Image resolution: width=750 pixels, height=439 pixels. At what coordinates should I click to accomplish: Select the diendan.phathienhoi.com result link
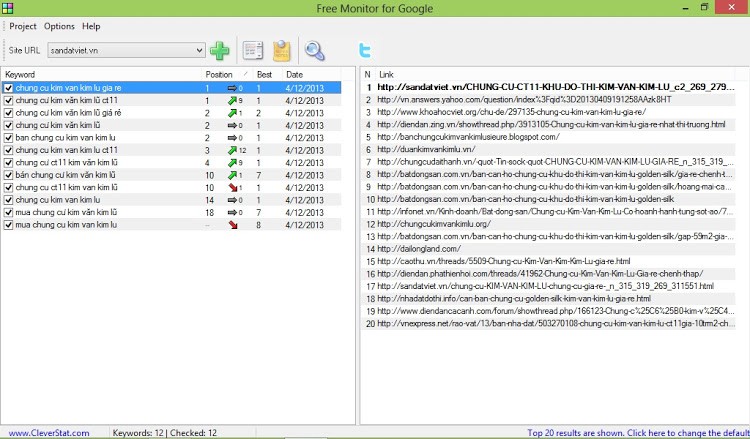(540, 274)
